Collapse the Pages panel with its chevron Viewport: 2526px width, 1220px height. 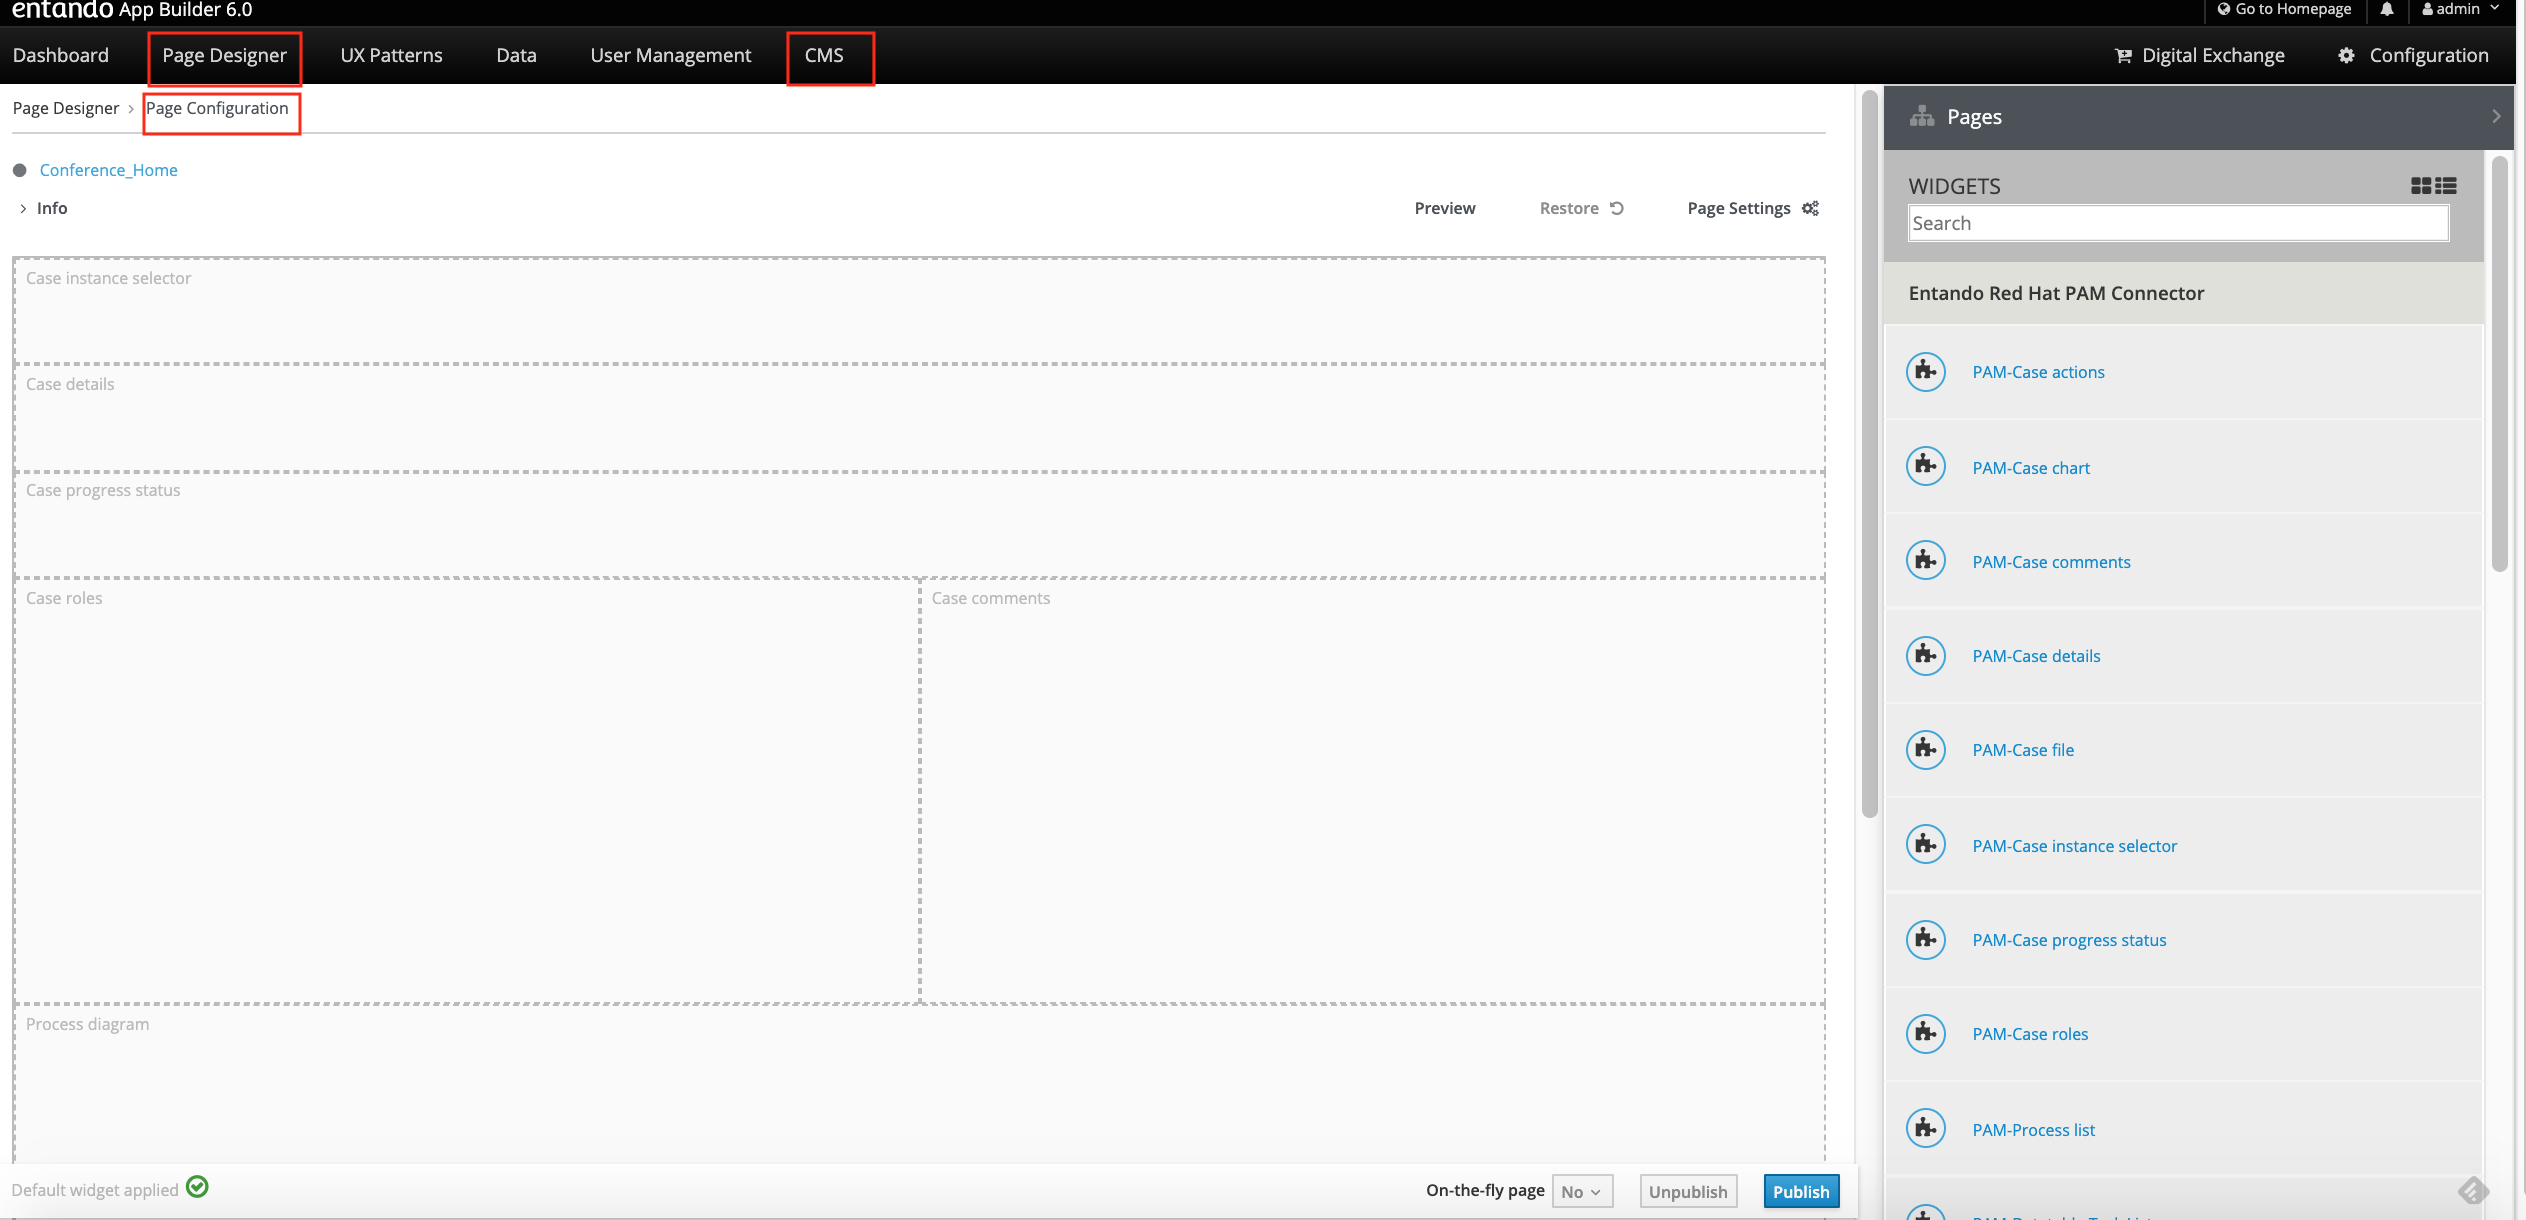(2496, 117)
